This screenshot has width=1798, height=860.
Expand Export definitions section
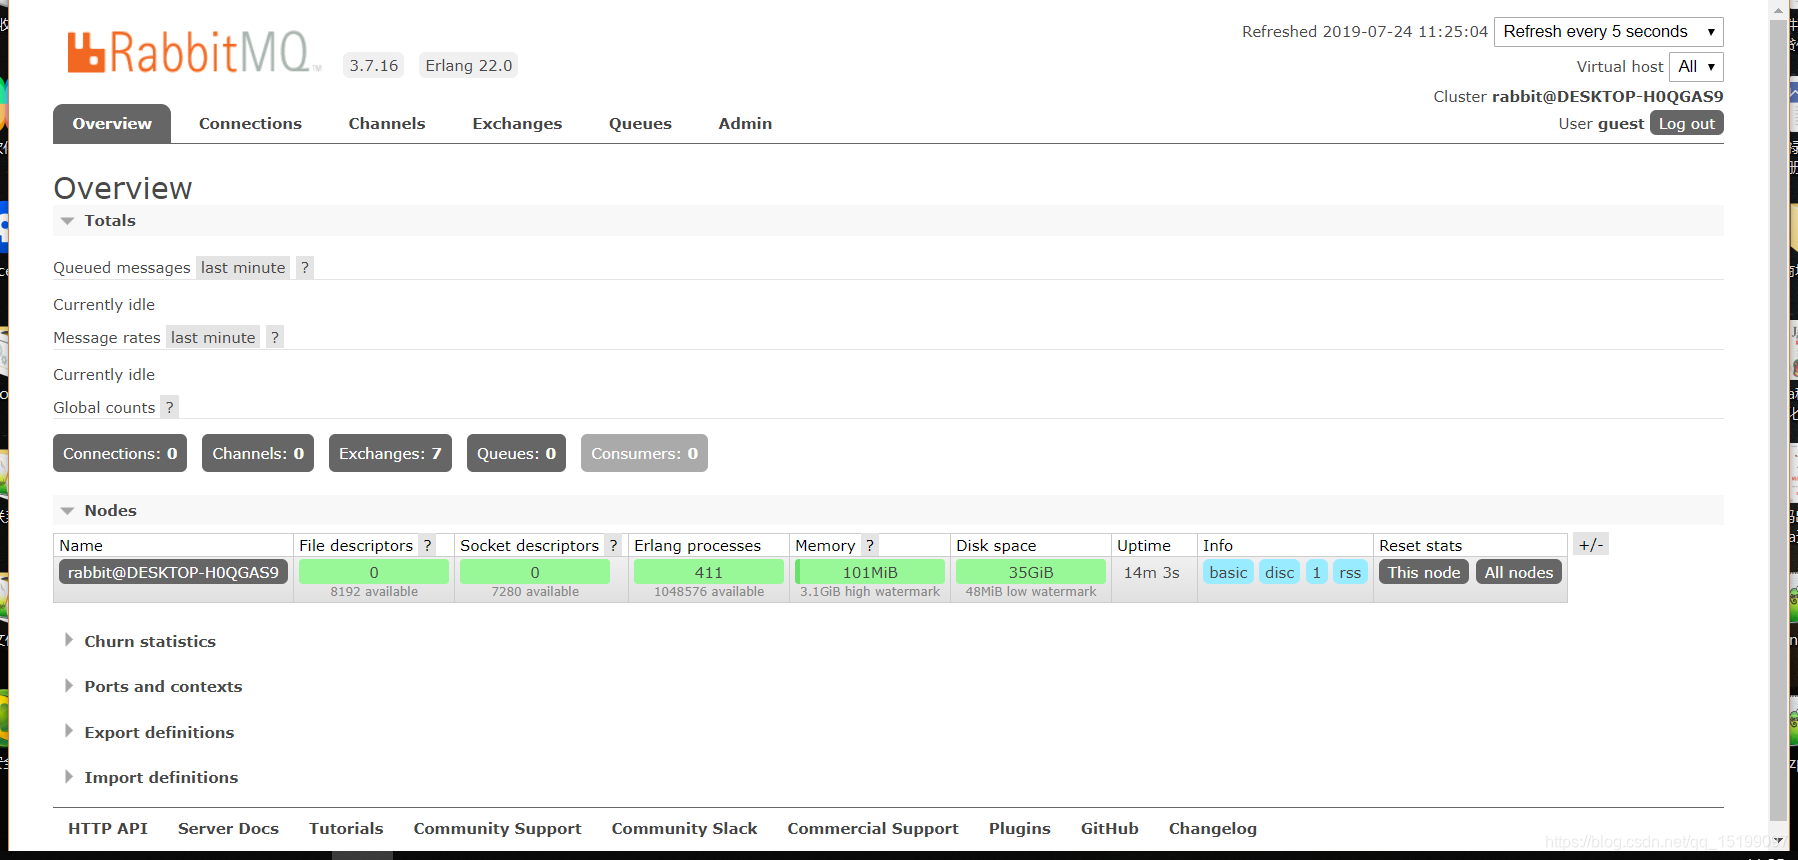[x=149, y=732]
